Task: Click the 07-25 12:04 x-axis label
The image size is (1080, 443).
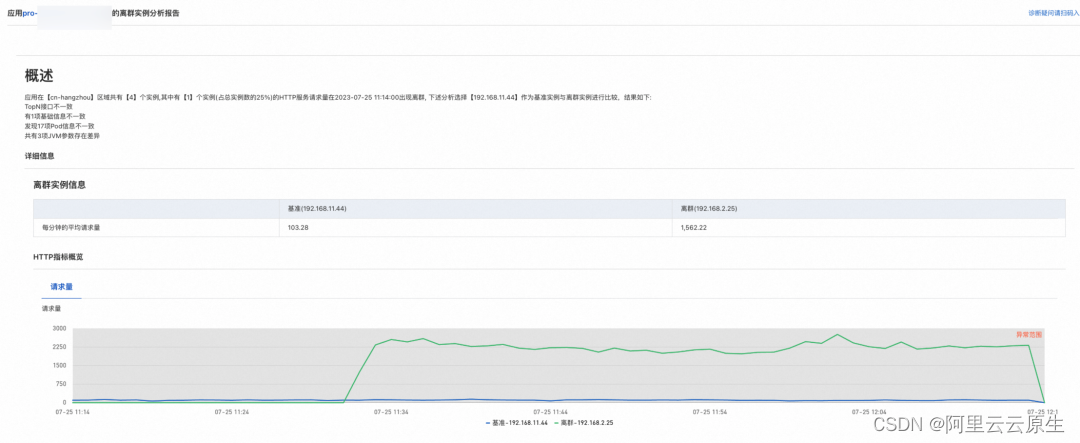Action: coord(870,411)
